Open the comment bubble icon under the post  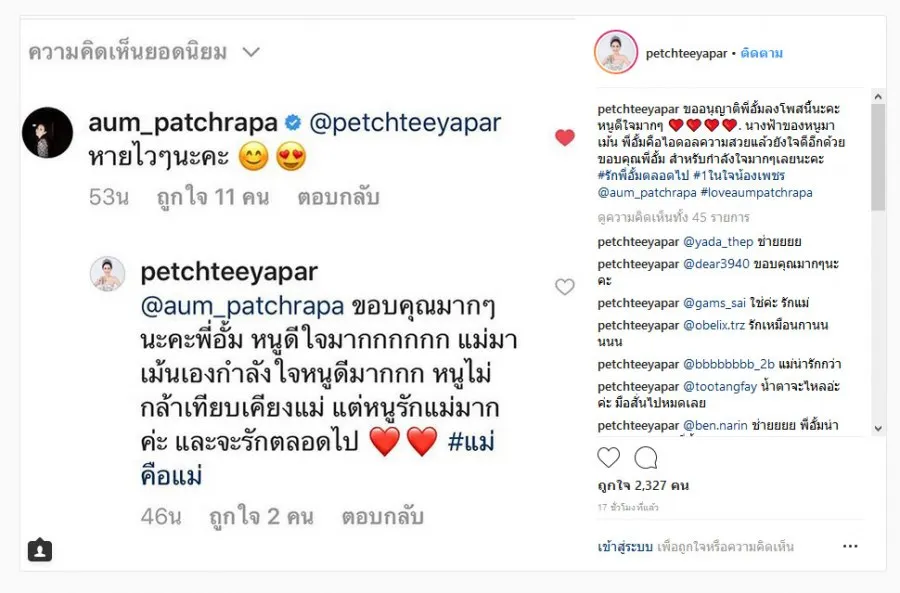coord(646,458)
